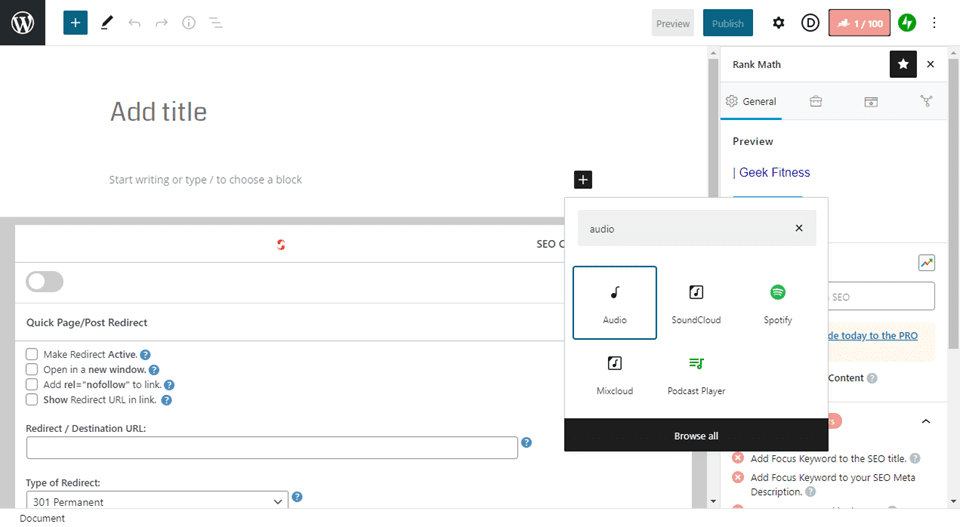Viewport: 960px width, 527px height.
Task: Click the WordPress logo icon
Action: [x=23, y=23]
